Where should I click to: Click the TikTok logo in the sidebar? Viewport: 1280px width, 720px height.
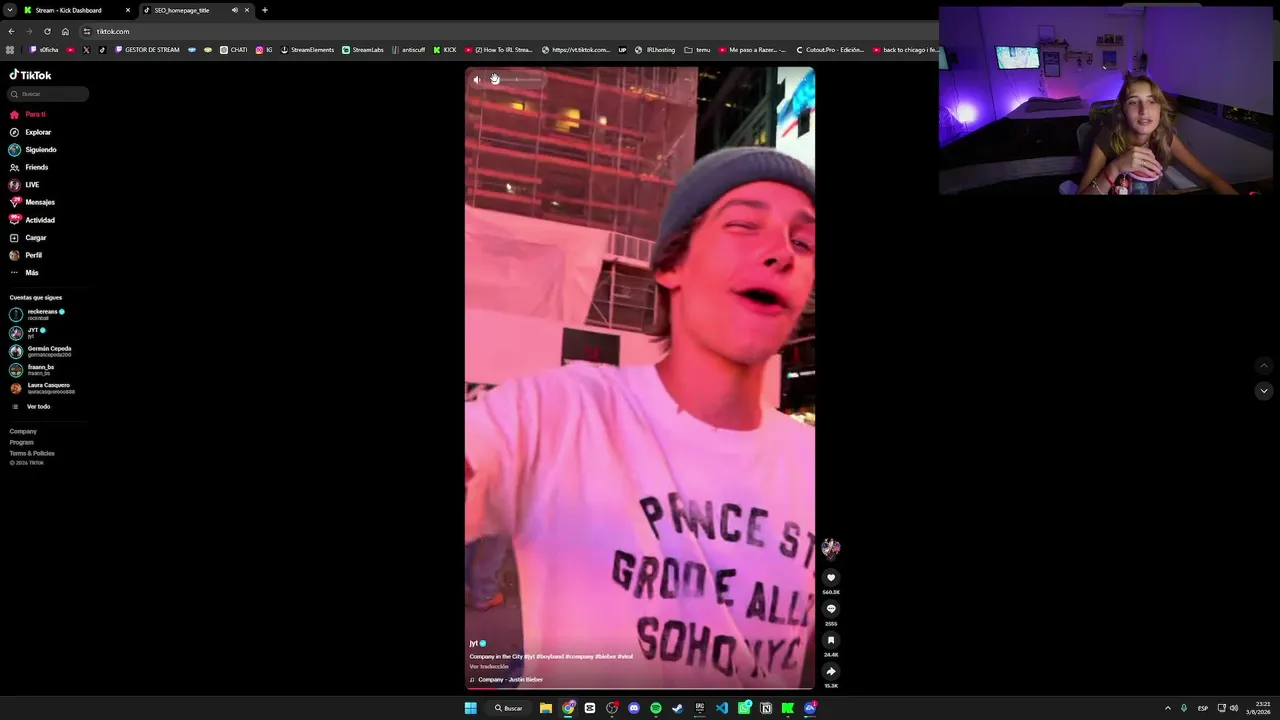point(30,75)
